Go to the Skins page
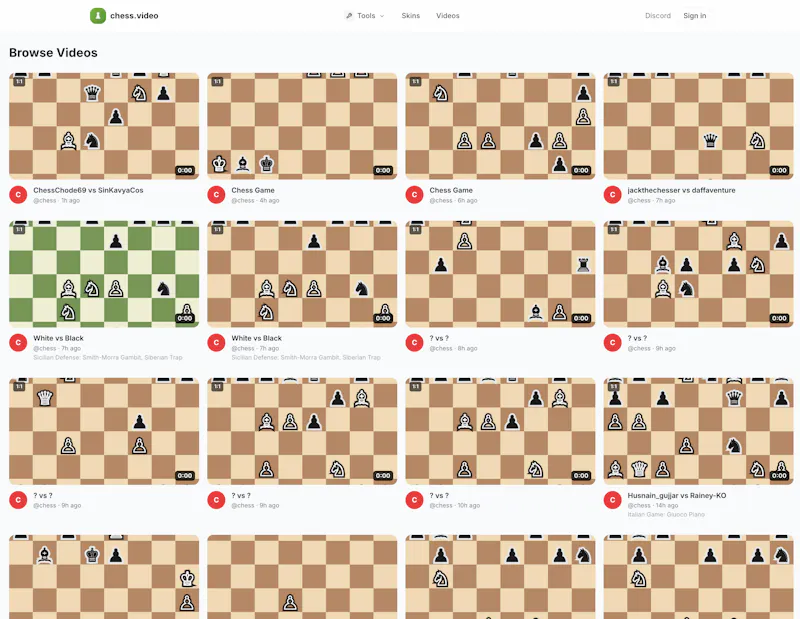This screenshot has width=800, height=619. 410,16
